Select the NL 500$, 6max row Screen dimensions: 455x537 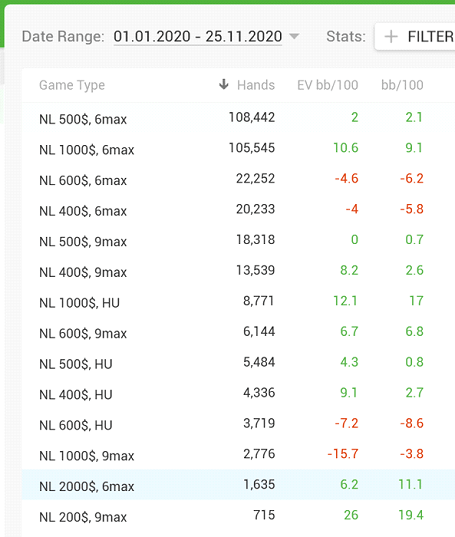tap(238, 118)
